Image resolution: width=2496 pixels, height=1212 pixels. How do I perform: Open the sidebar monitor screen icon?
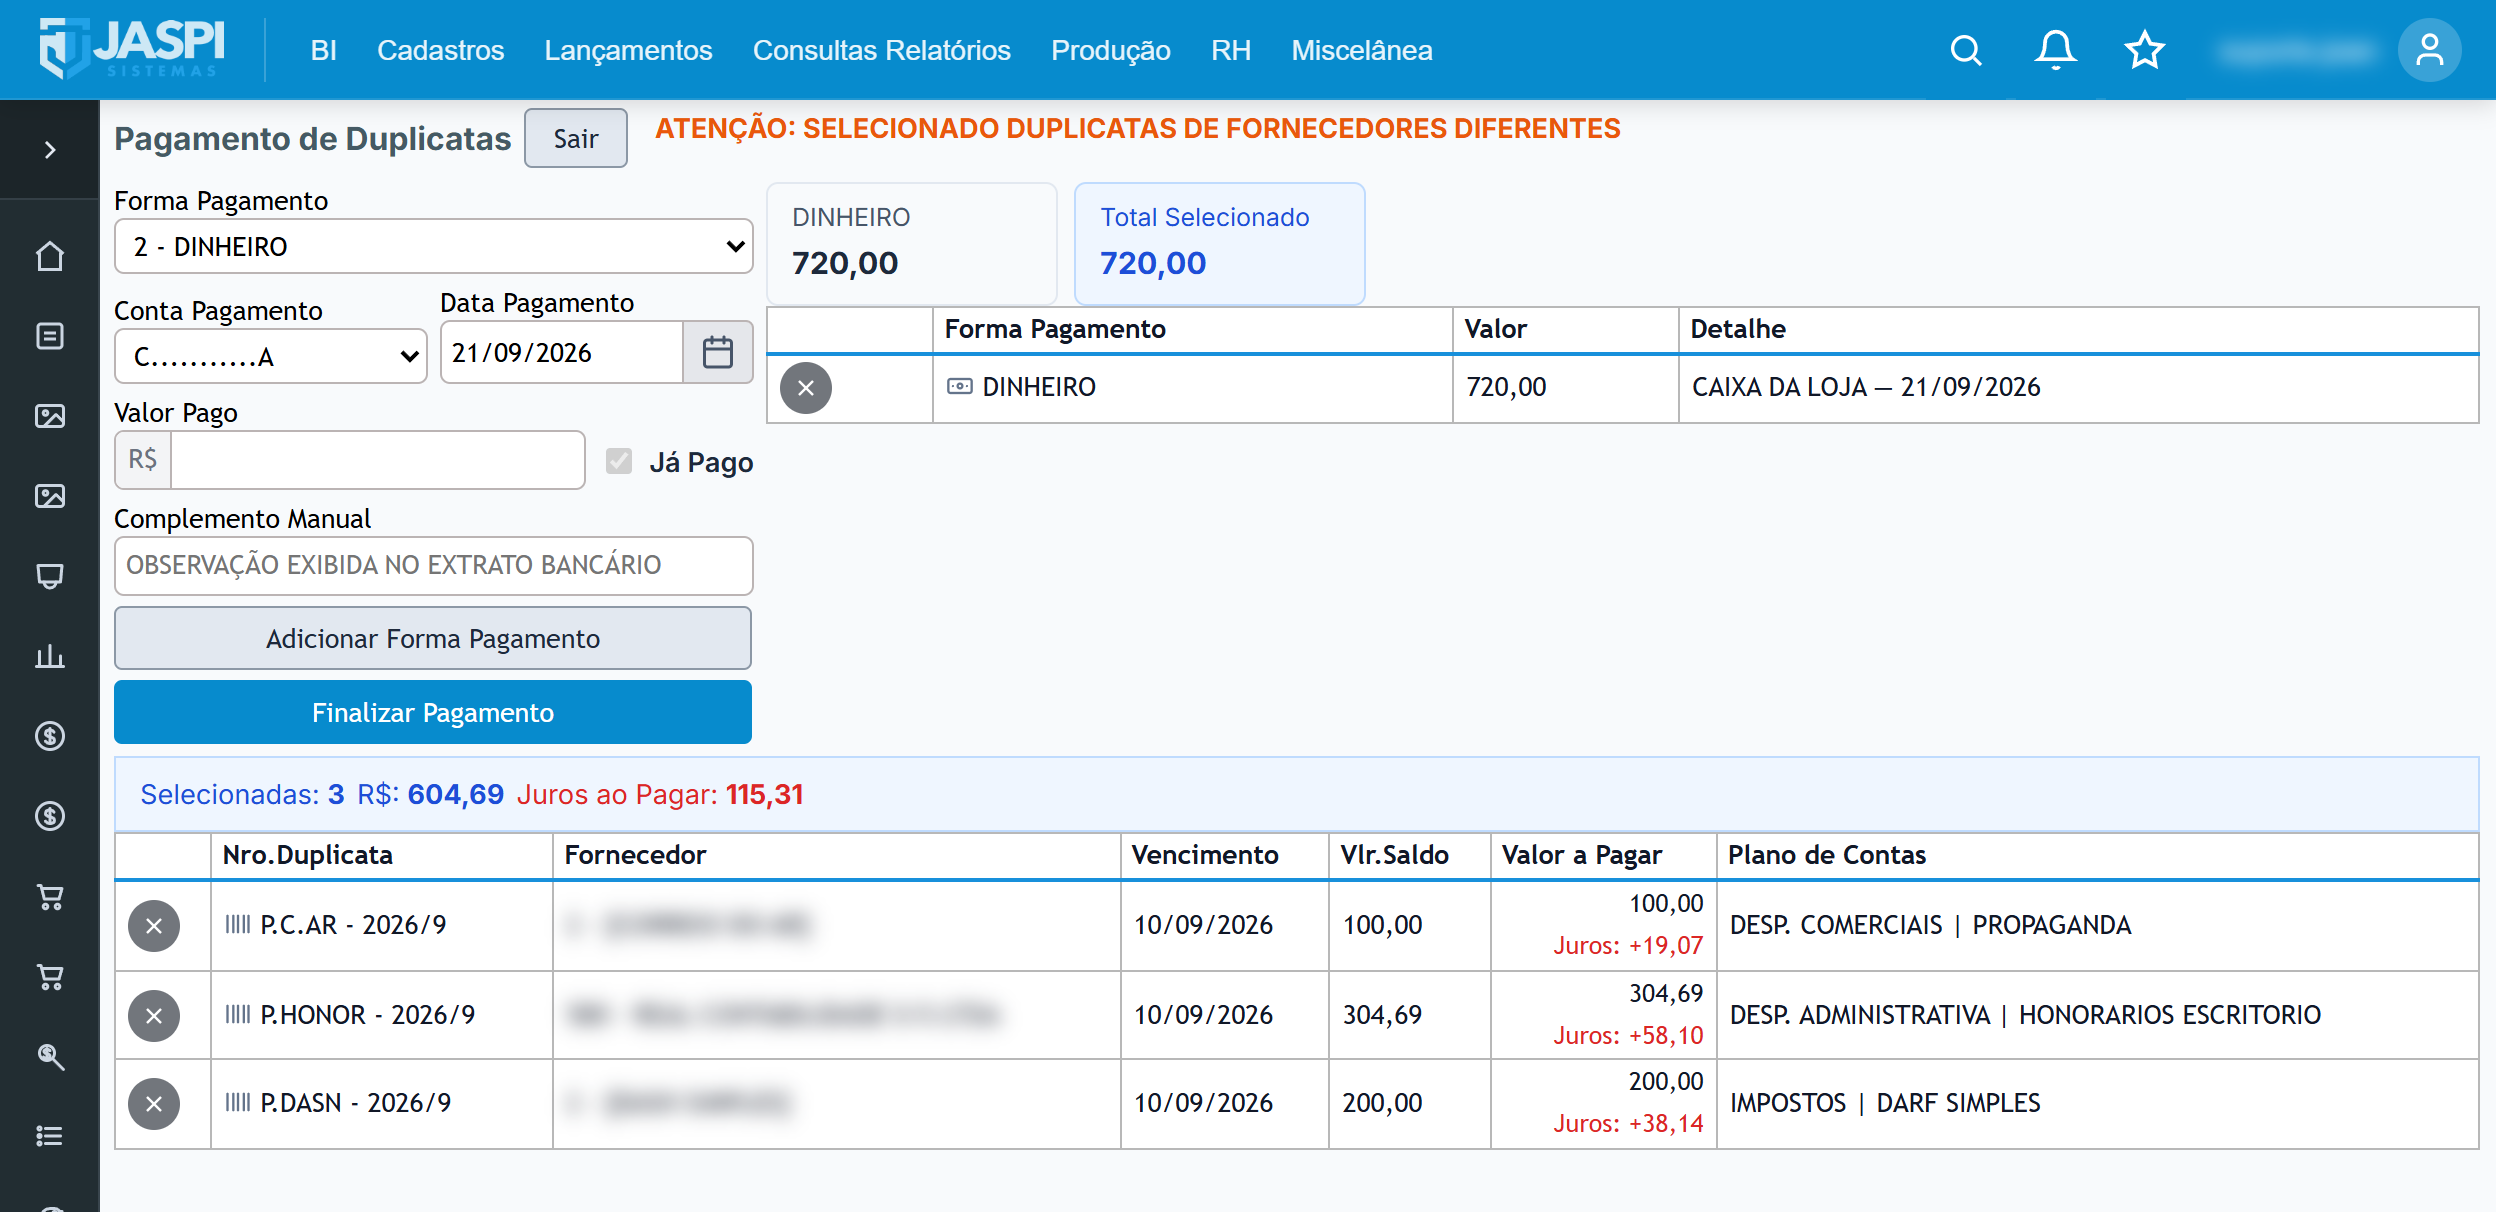click(x=50, y=576)
